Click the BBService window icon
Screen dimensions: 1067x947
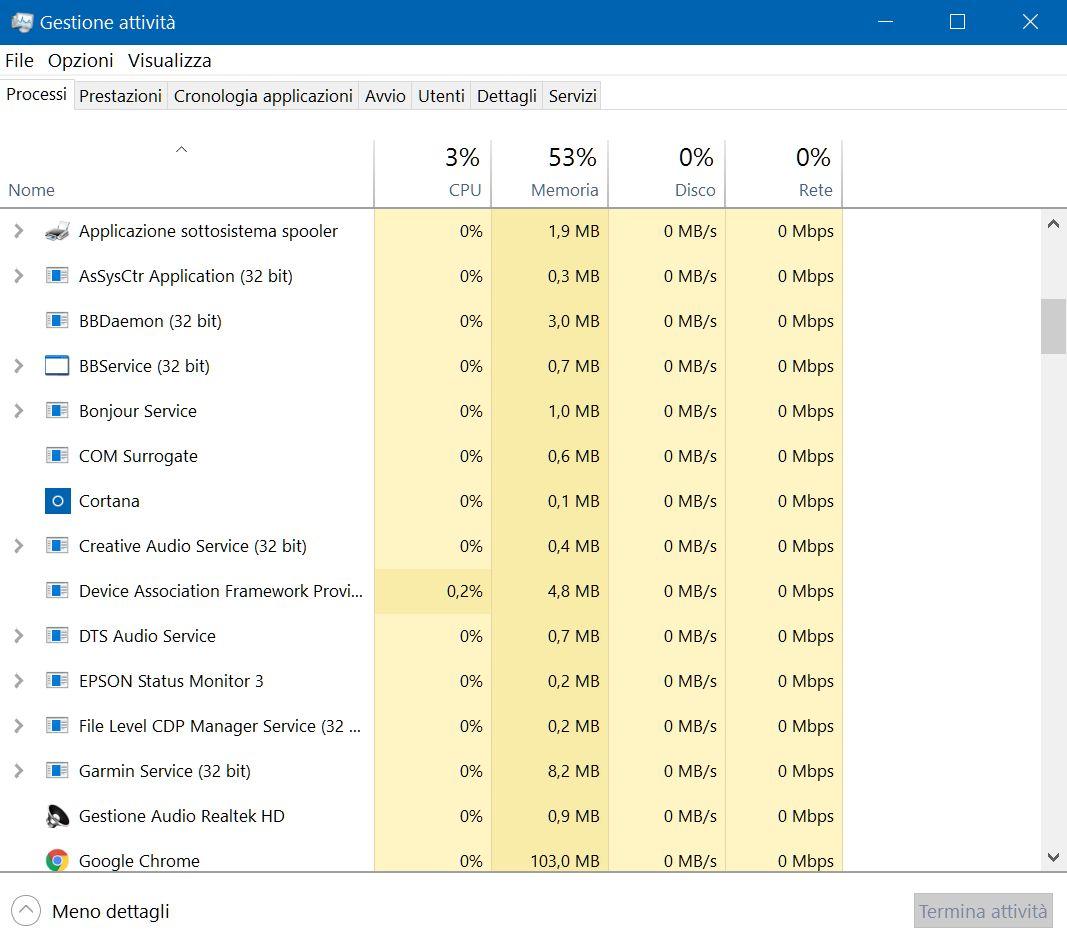pyautogui.click(x=57, y=366)
